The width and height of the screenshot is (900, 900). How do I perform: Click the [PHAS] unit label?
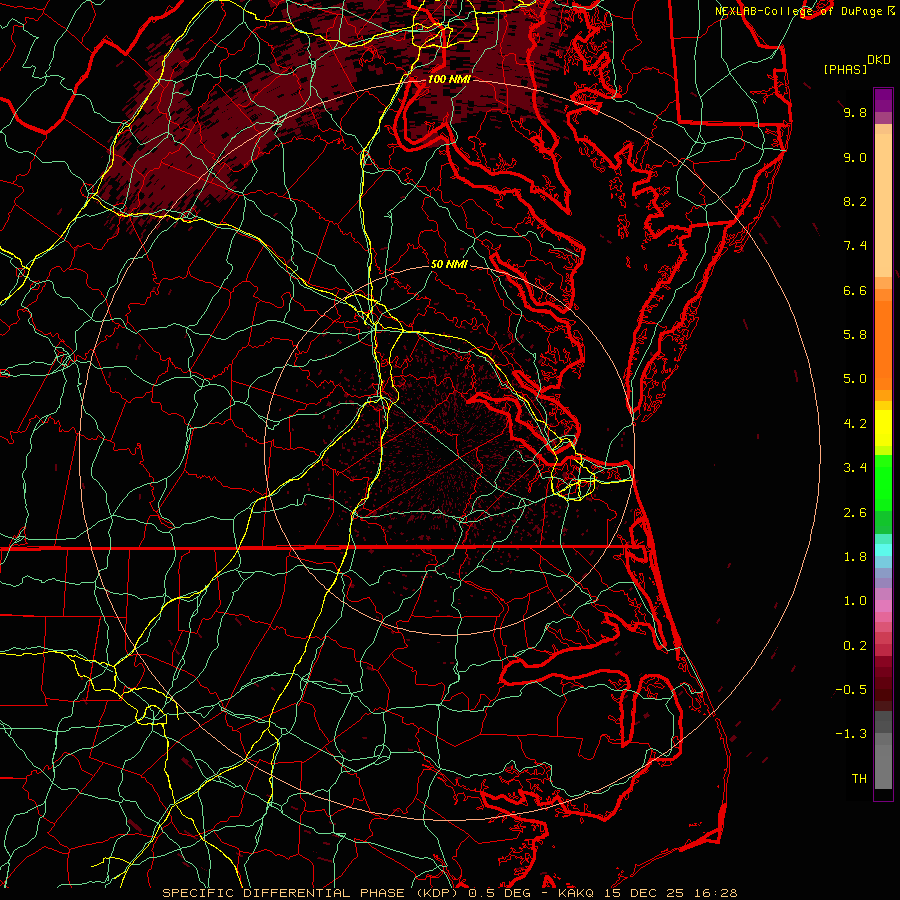click(845, 69)
